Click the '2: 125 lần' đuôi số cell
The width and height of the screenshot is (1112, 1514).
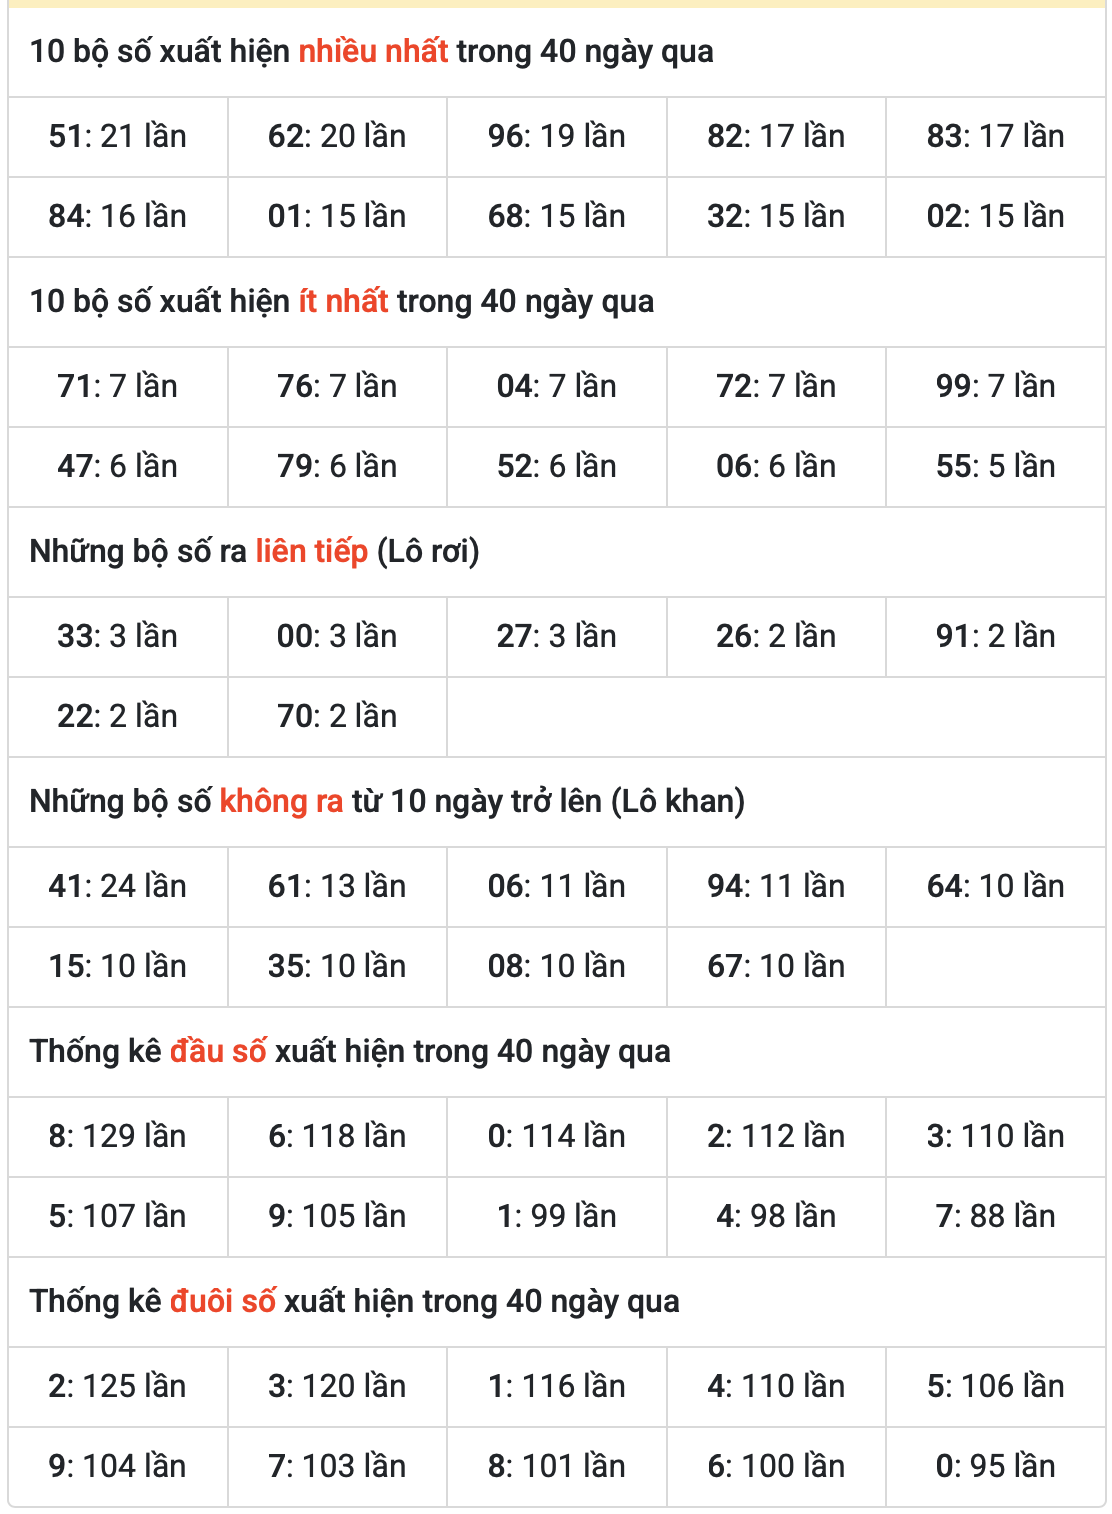click(118, 1387)
